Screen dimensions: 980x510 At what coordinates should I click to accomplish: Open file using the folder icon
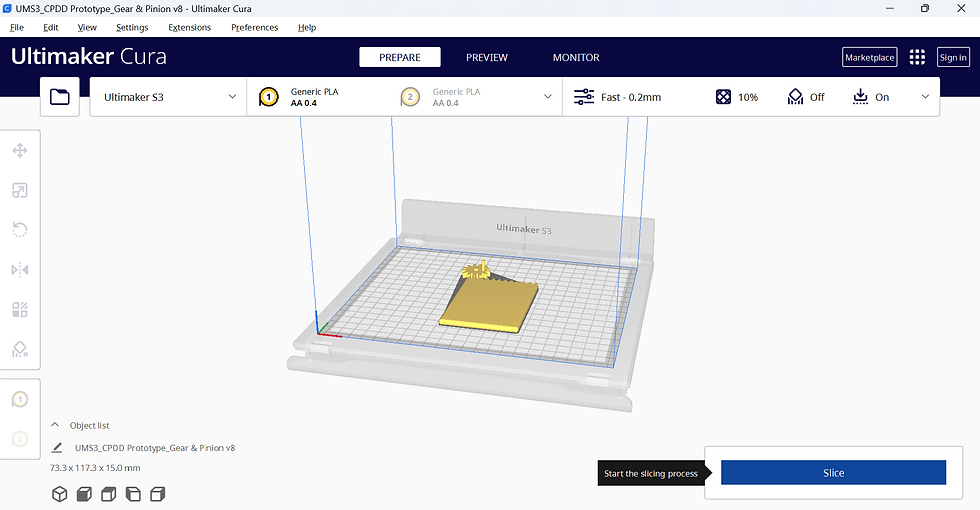coord(60,97)
